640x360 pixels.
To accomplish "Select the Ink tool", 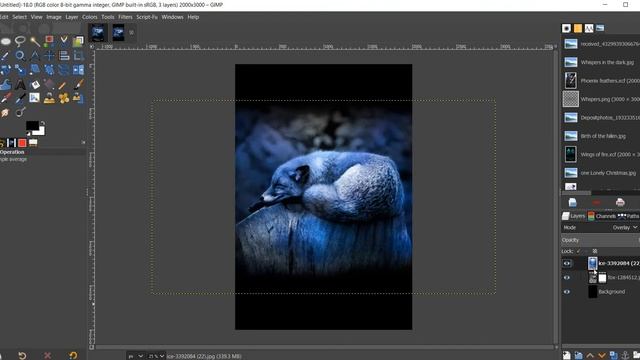I will click(20, 98).
